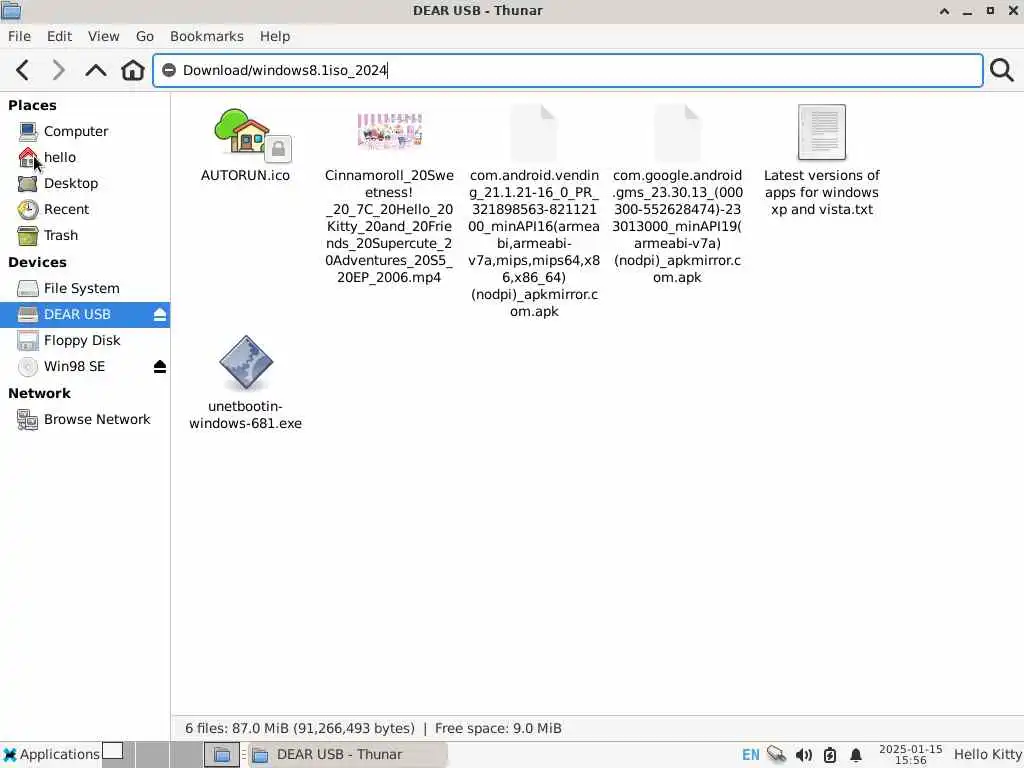The height and width of the screenshot is (768, 1024).
Task: Open the power manager battery tray icon
Action: click(829, 755)
